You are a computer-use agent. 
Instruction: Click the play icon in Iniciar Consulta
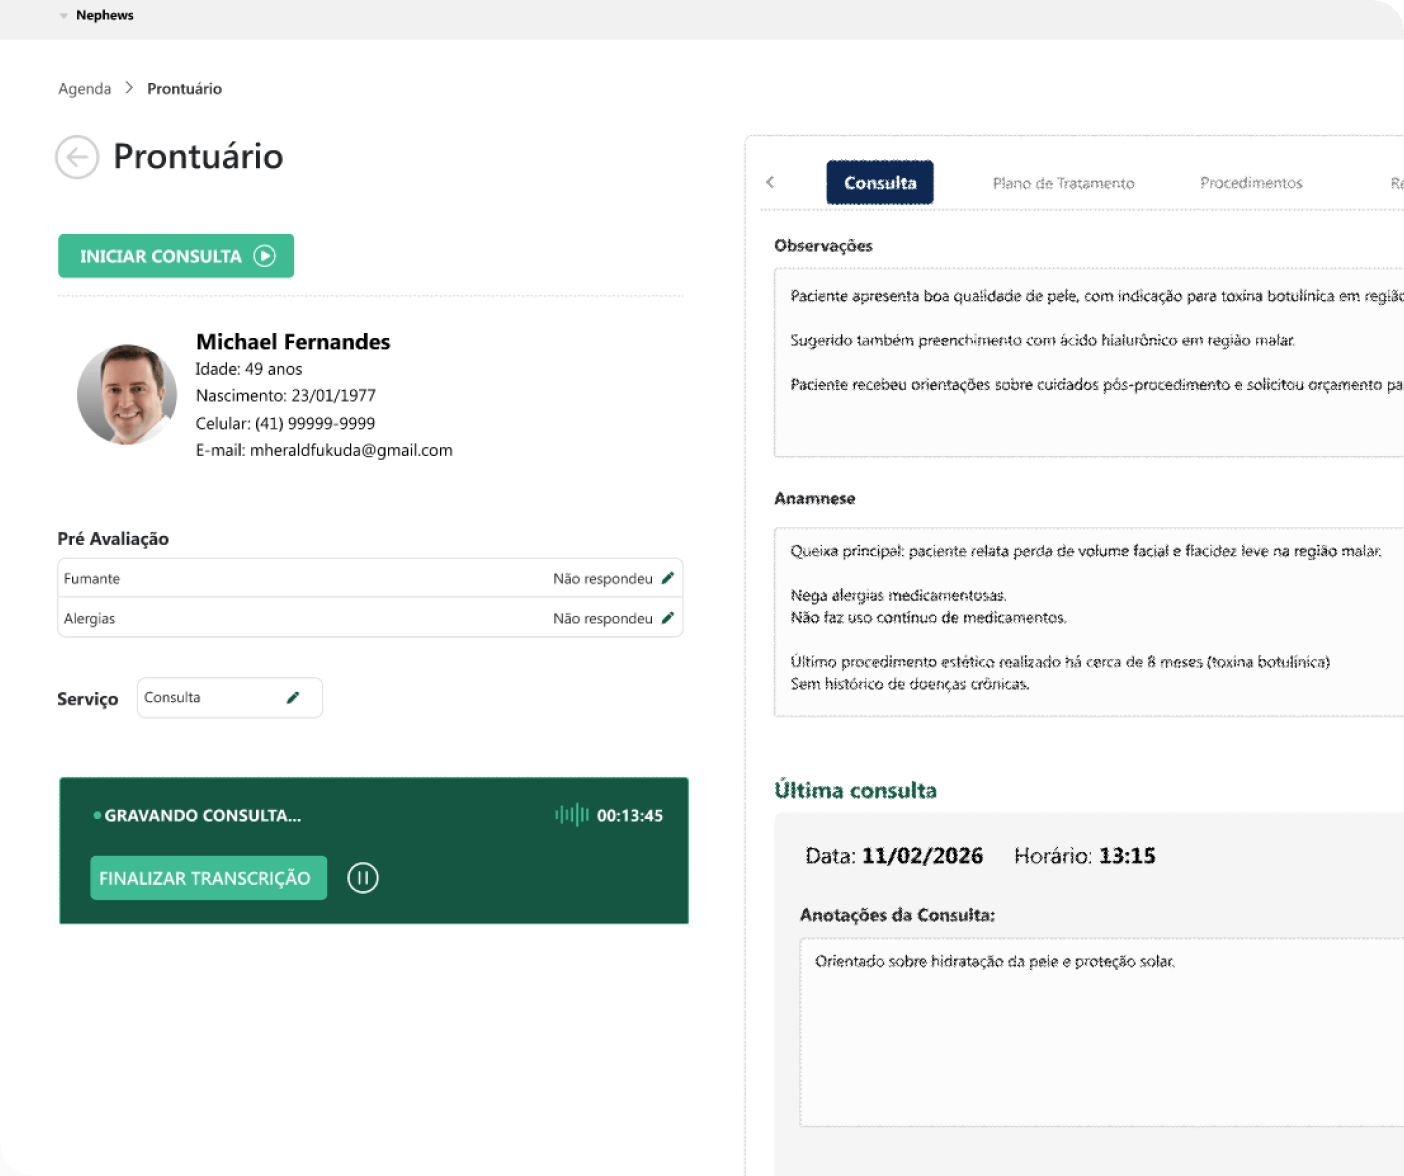click(265, 256)
